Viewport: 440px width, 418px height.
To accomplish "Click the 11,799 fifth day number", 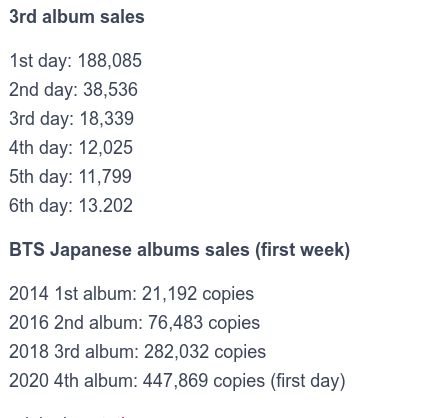I will [105, 177].
